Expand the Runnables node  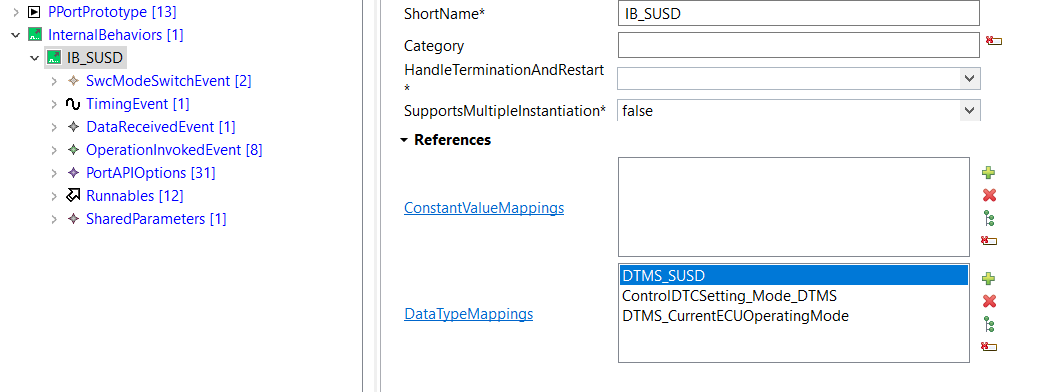pos(54,196)
